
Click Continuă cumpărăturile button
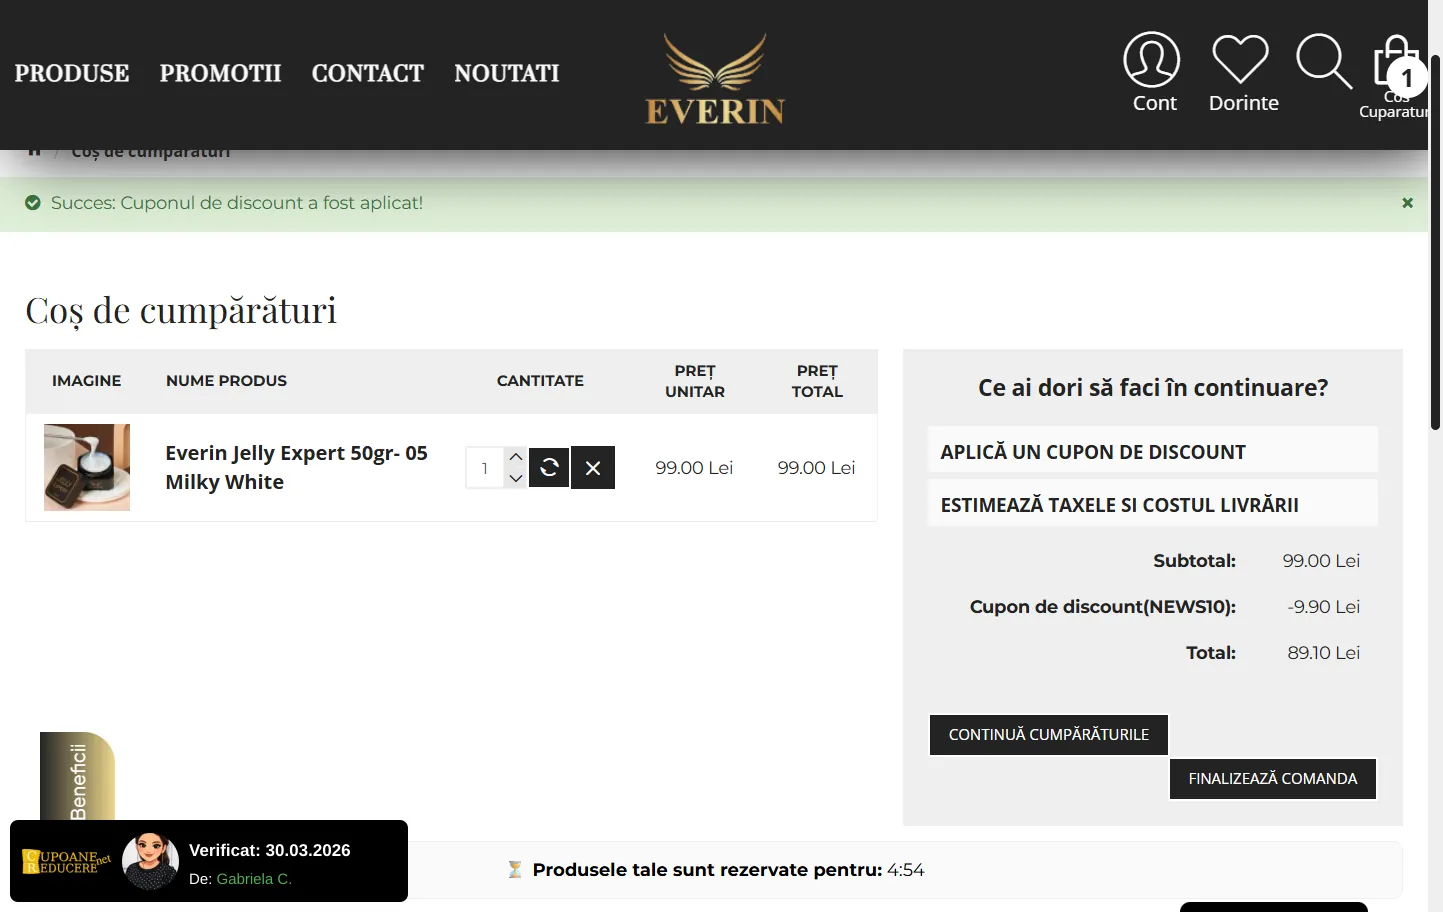click(1048, 735)
